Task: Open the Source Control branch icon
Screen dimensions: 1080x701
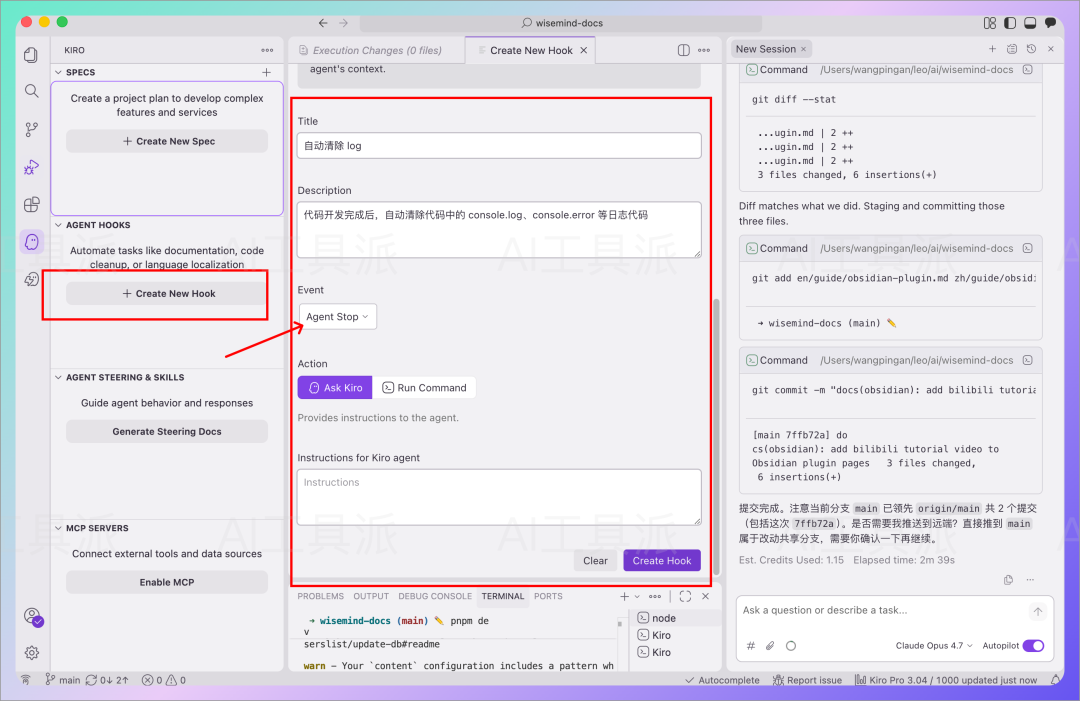Action: tap(32, 129)
